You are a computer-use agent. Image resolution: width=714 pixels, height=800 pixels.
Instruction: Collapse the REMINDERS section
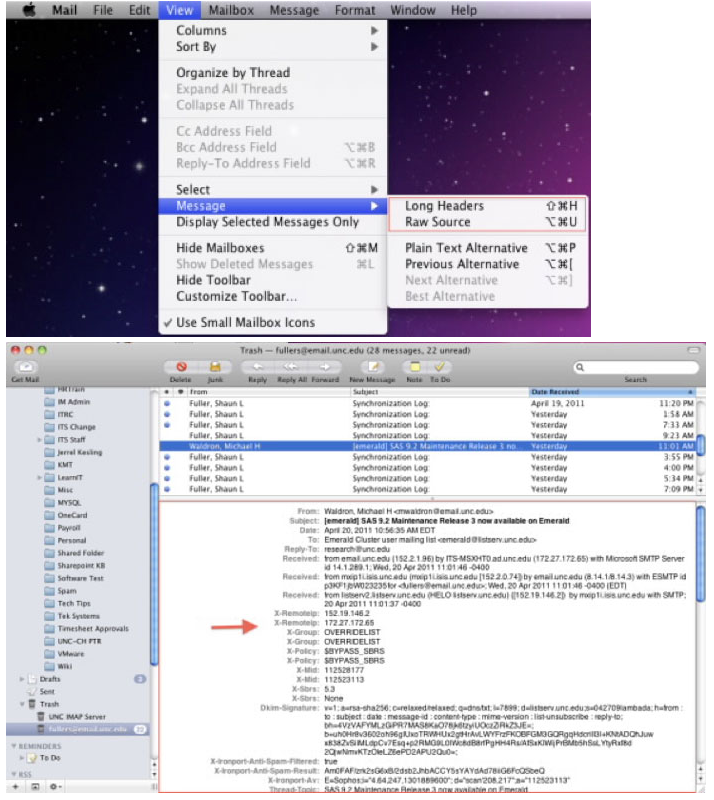pyautogui.click(x=14, y=746)
